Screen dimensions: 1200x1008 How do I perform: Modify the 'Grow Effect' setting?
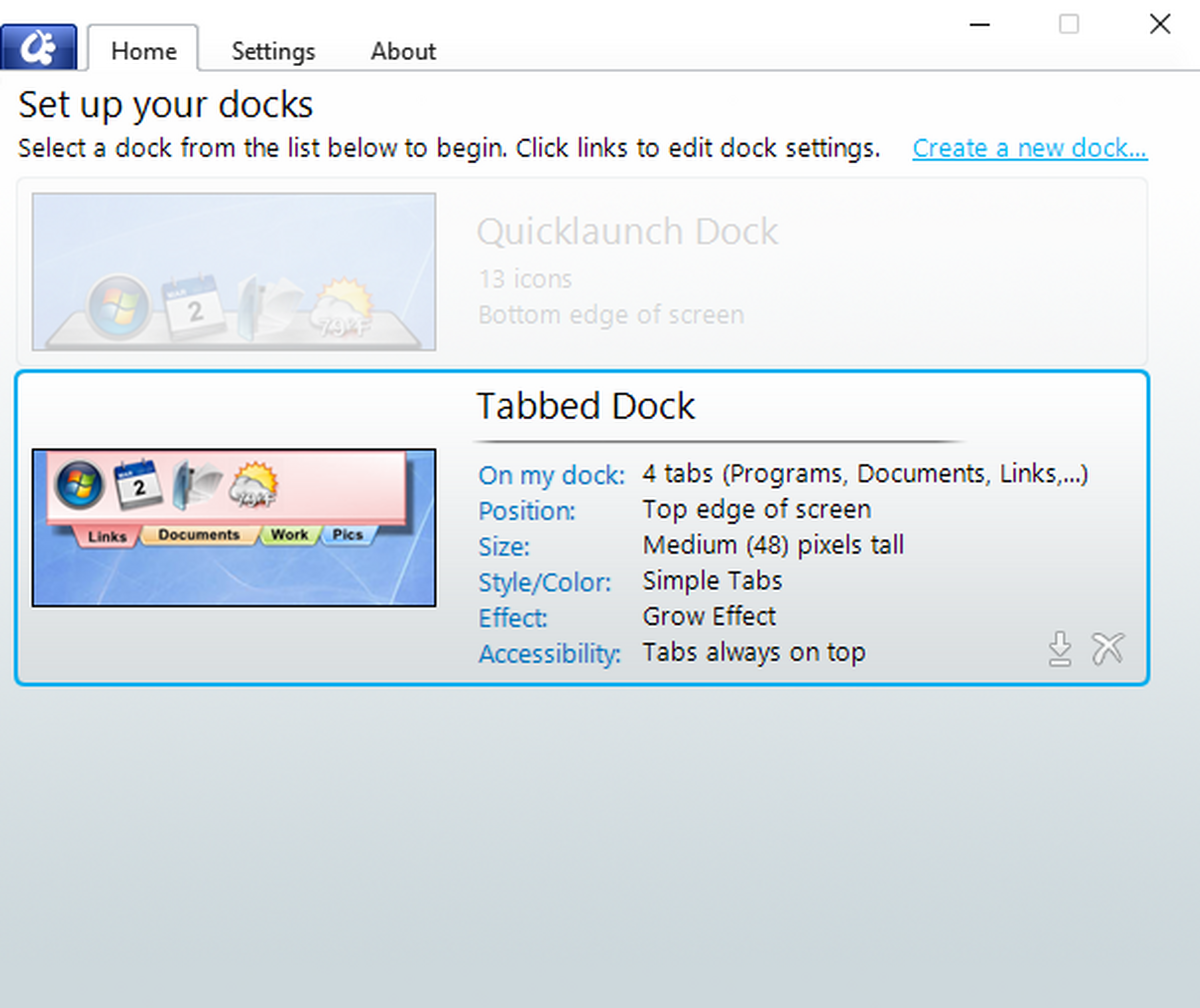709,617
